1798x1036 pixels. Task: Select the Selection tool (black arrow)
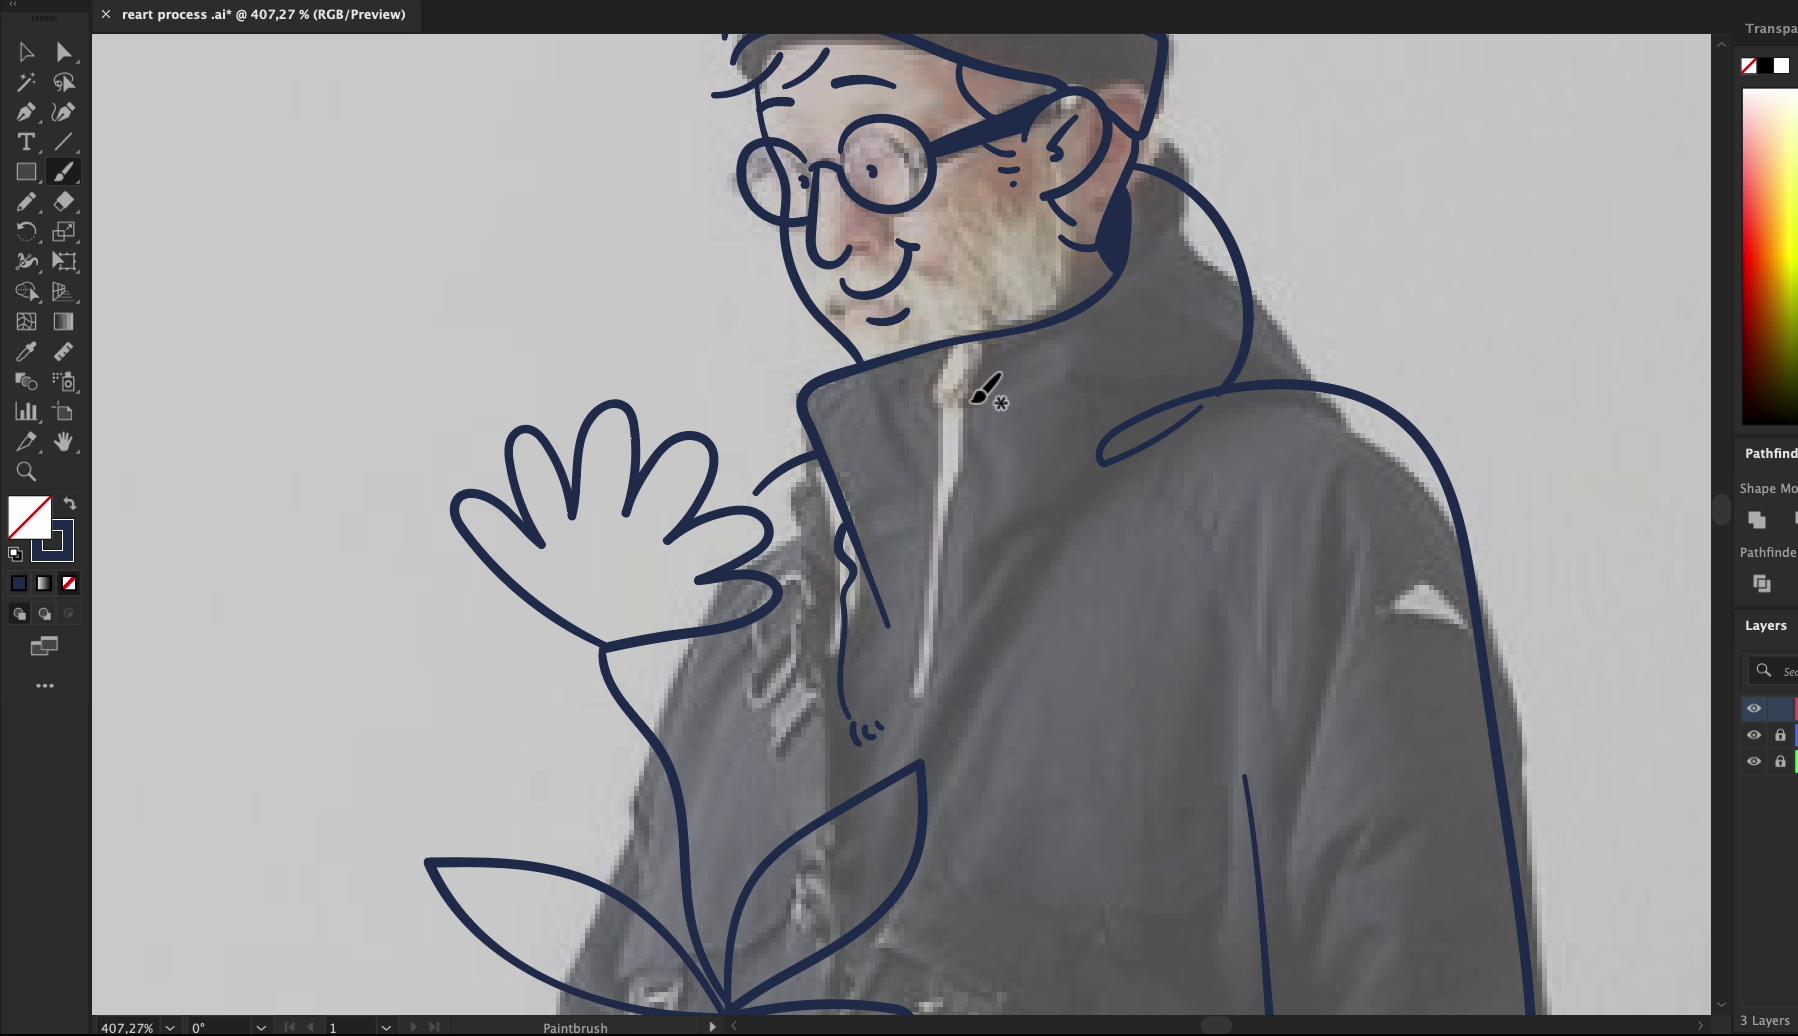(26, 52)
